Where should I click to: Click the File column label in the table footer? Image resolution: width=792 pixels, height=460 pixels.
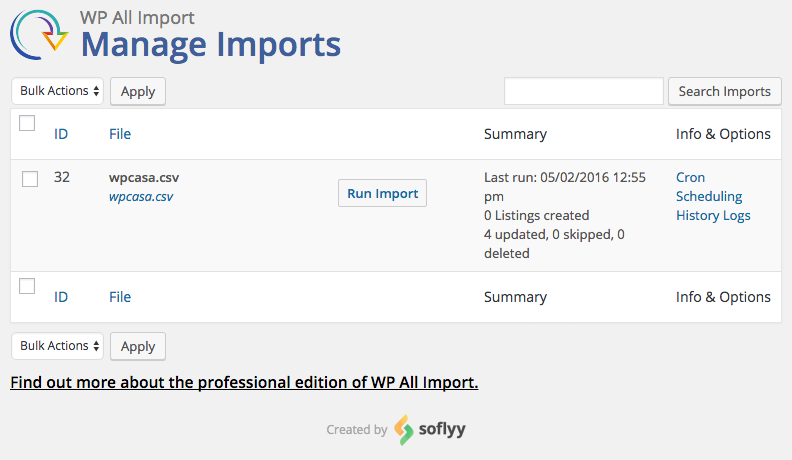click(120, 297)
